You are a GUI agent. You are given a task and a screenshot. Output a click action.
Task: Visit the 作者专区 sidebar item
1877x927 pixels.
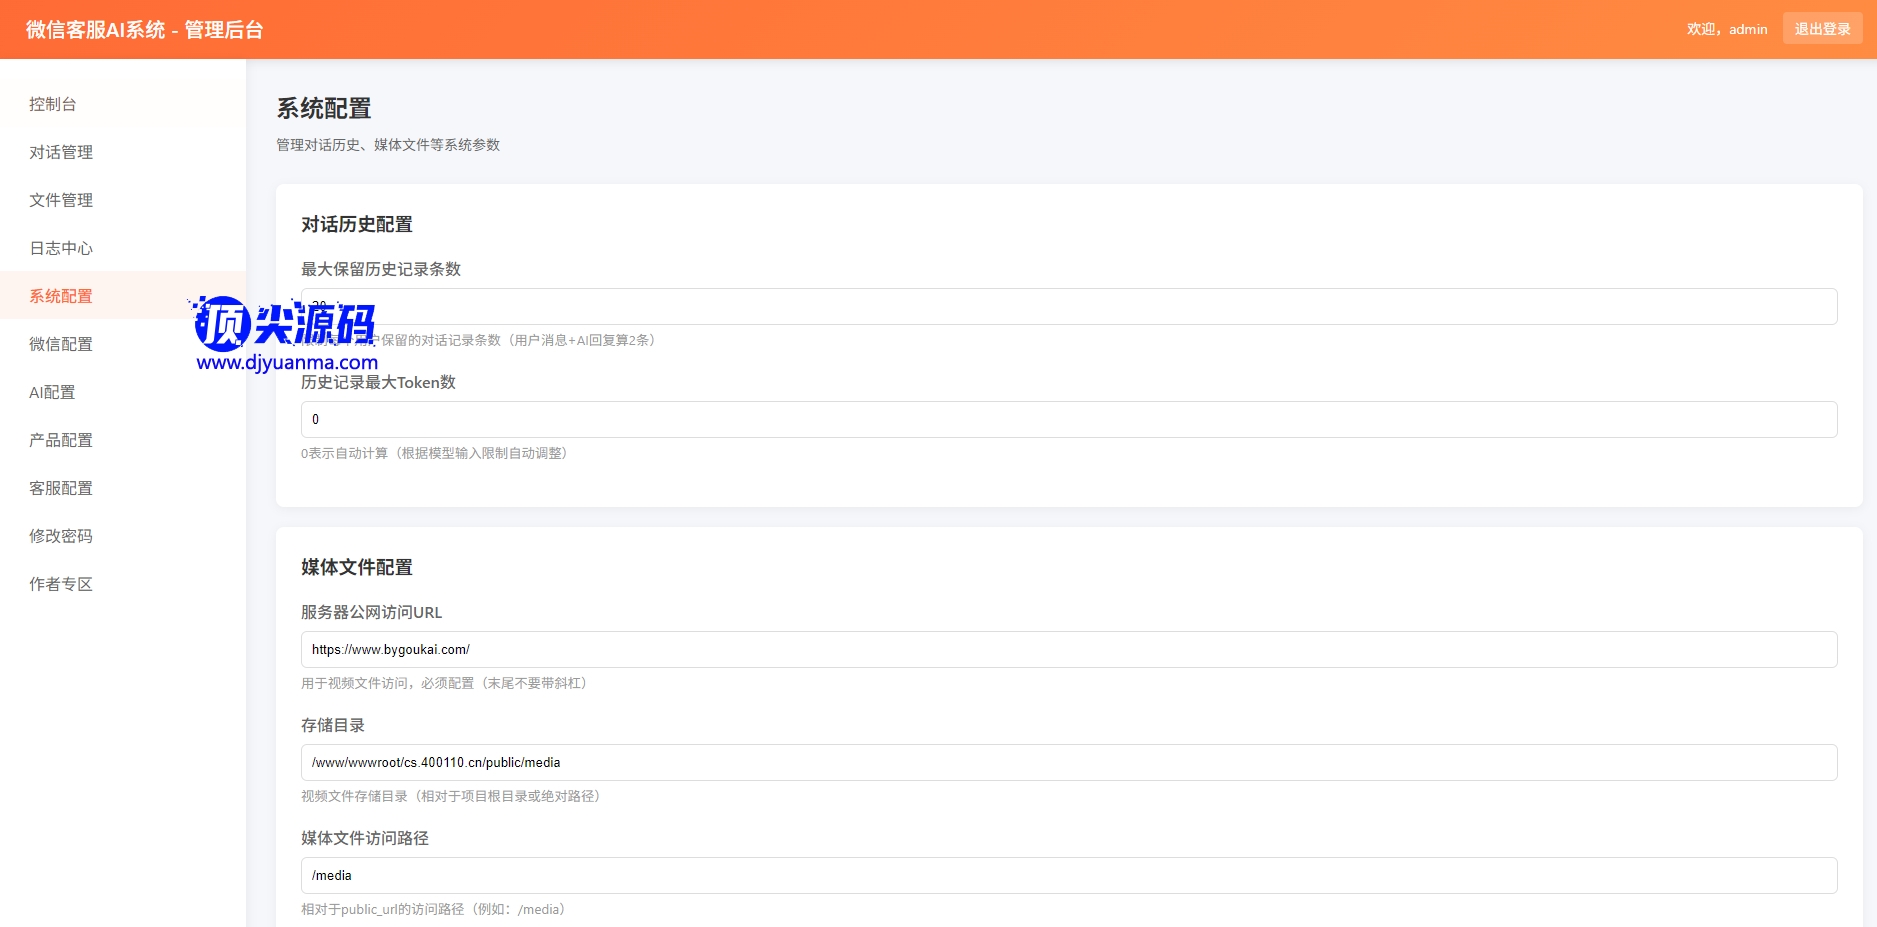(x=61, y=584)
